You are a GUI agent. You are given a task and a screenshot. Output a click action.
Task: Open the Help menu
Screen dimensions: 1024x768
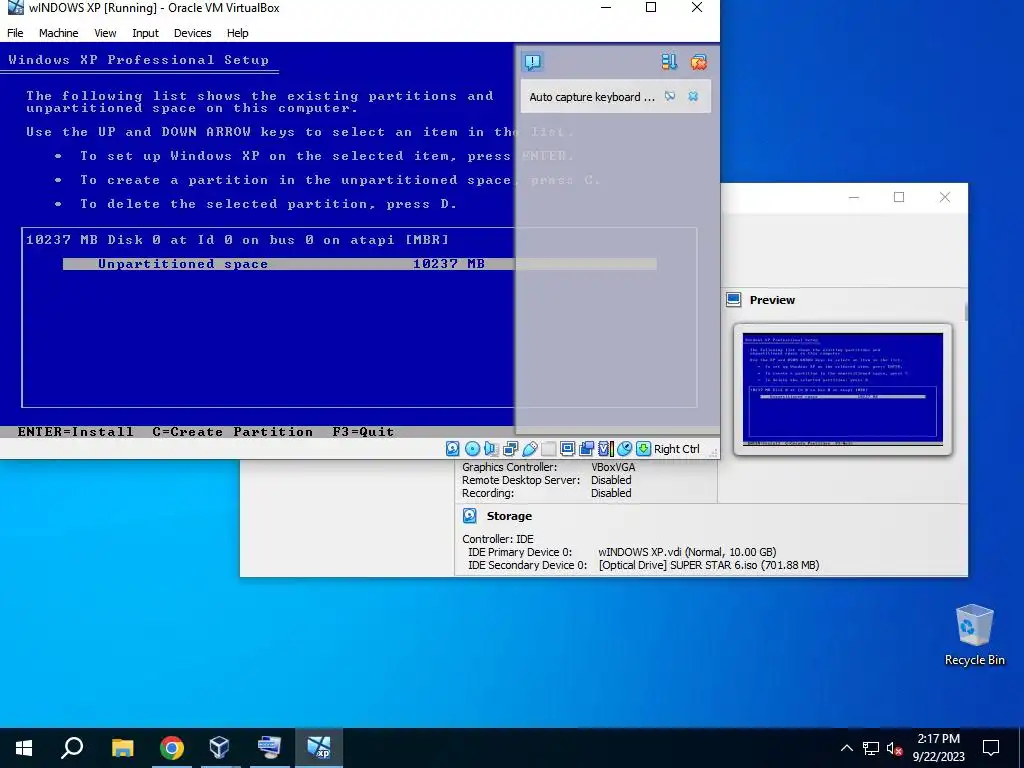click(x=237, y=33)
